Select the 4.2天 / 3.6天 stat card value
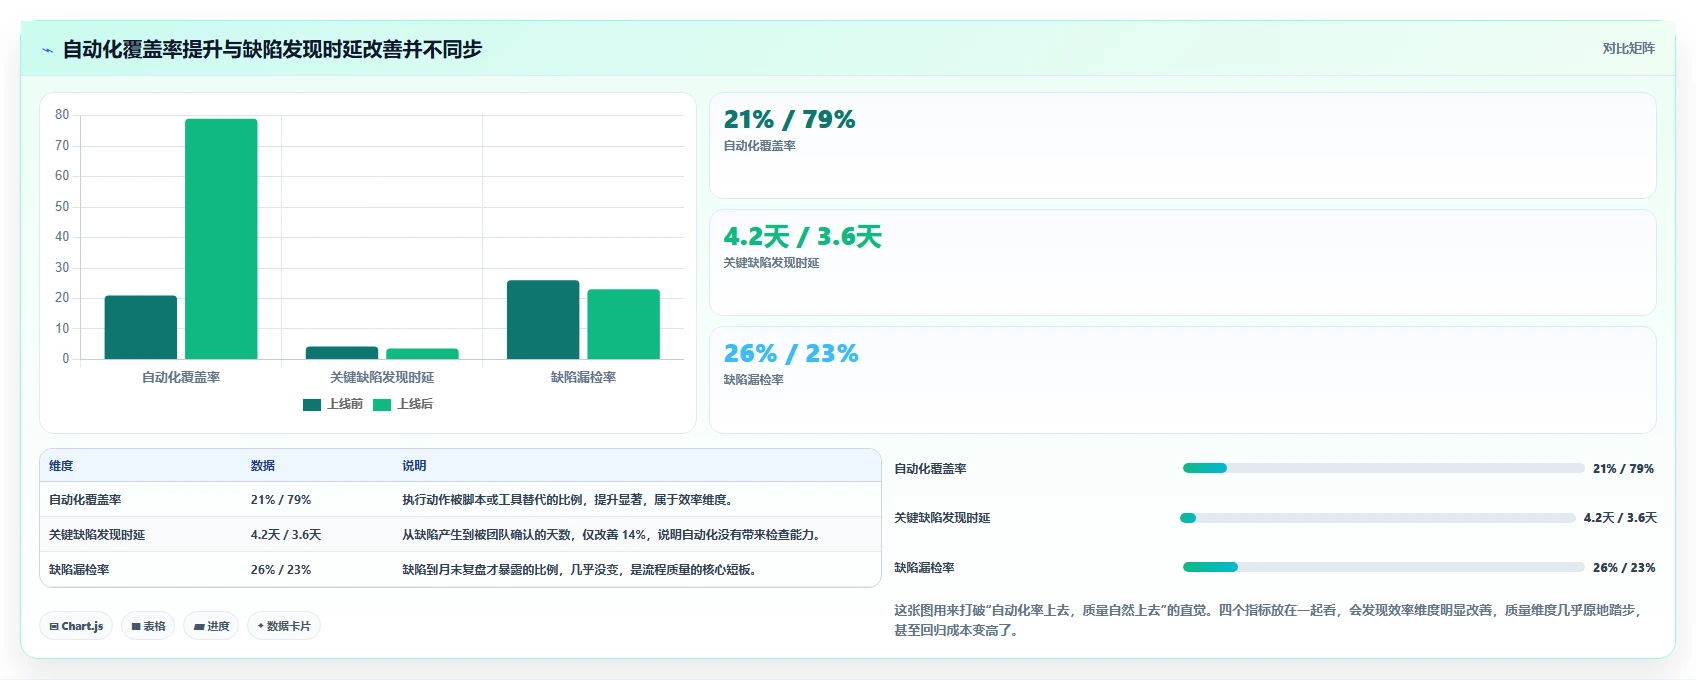The width and height of the screenshot is (1696, 680). tap(802, 237)
